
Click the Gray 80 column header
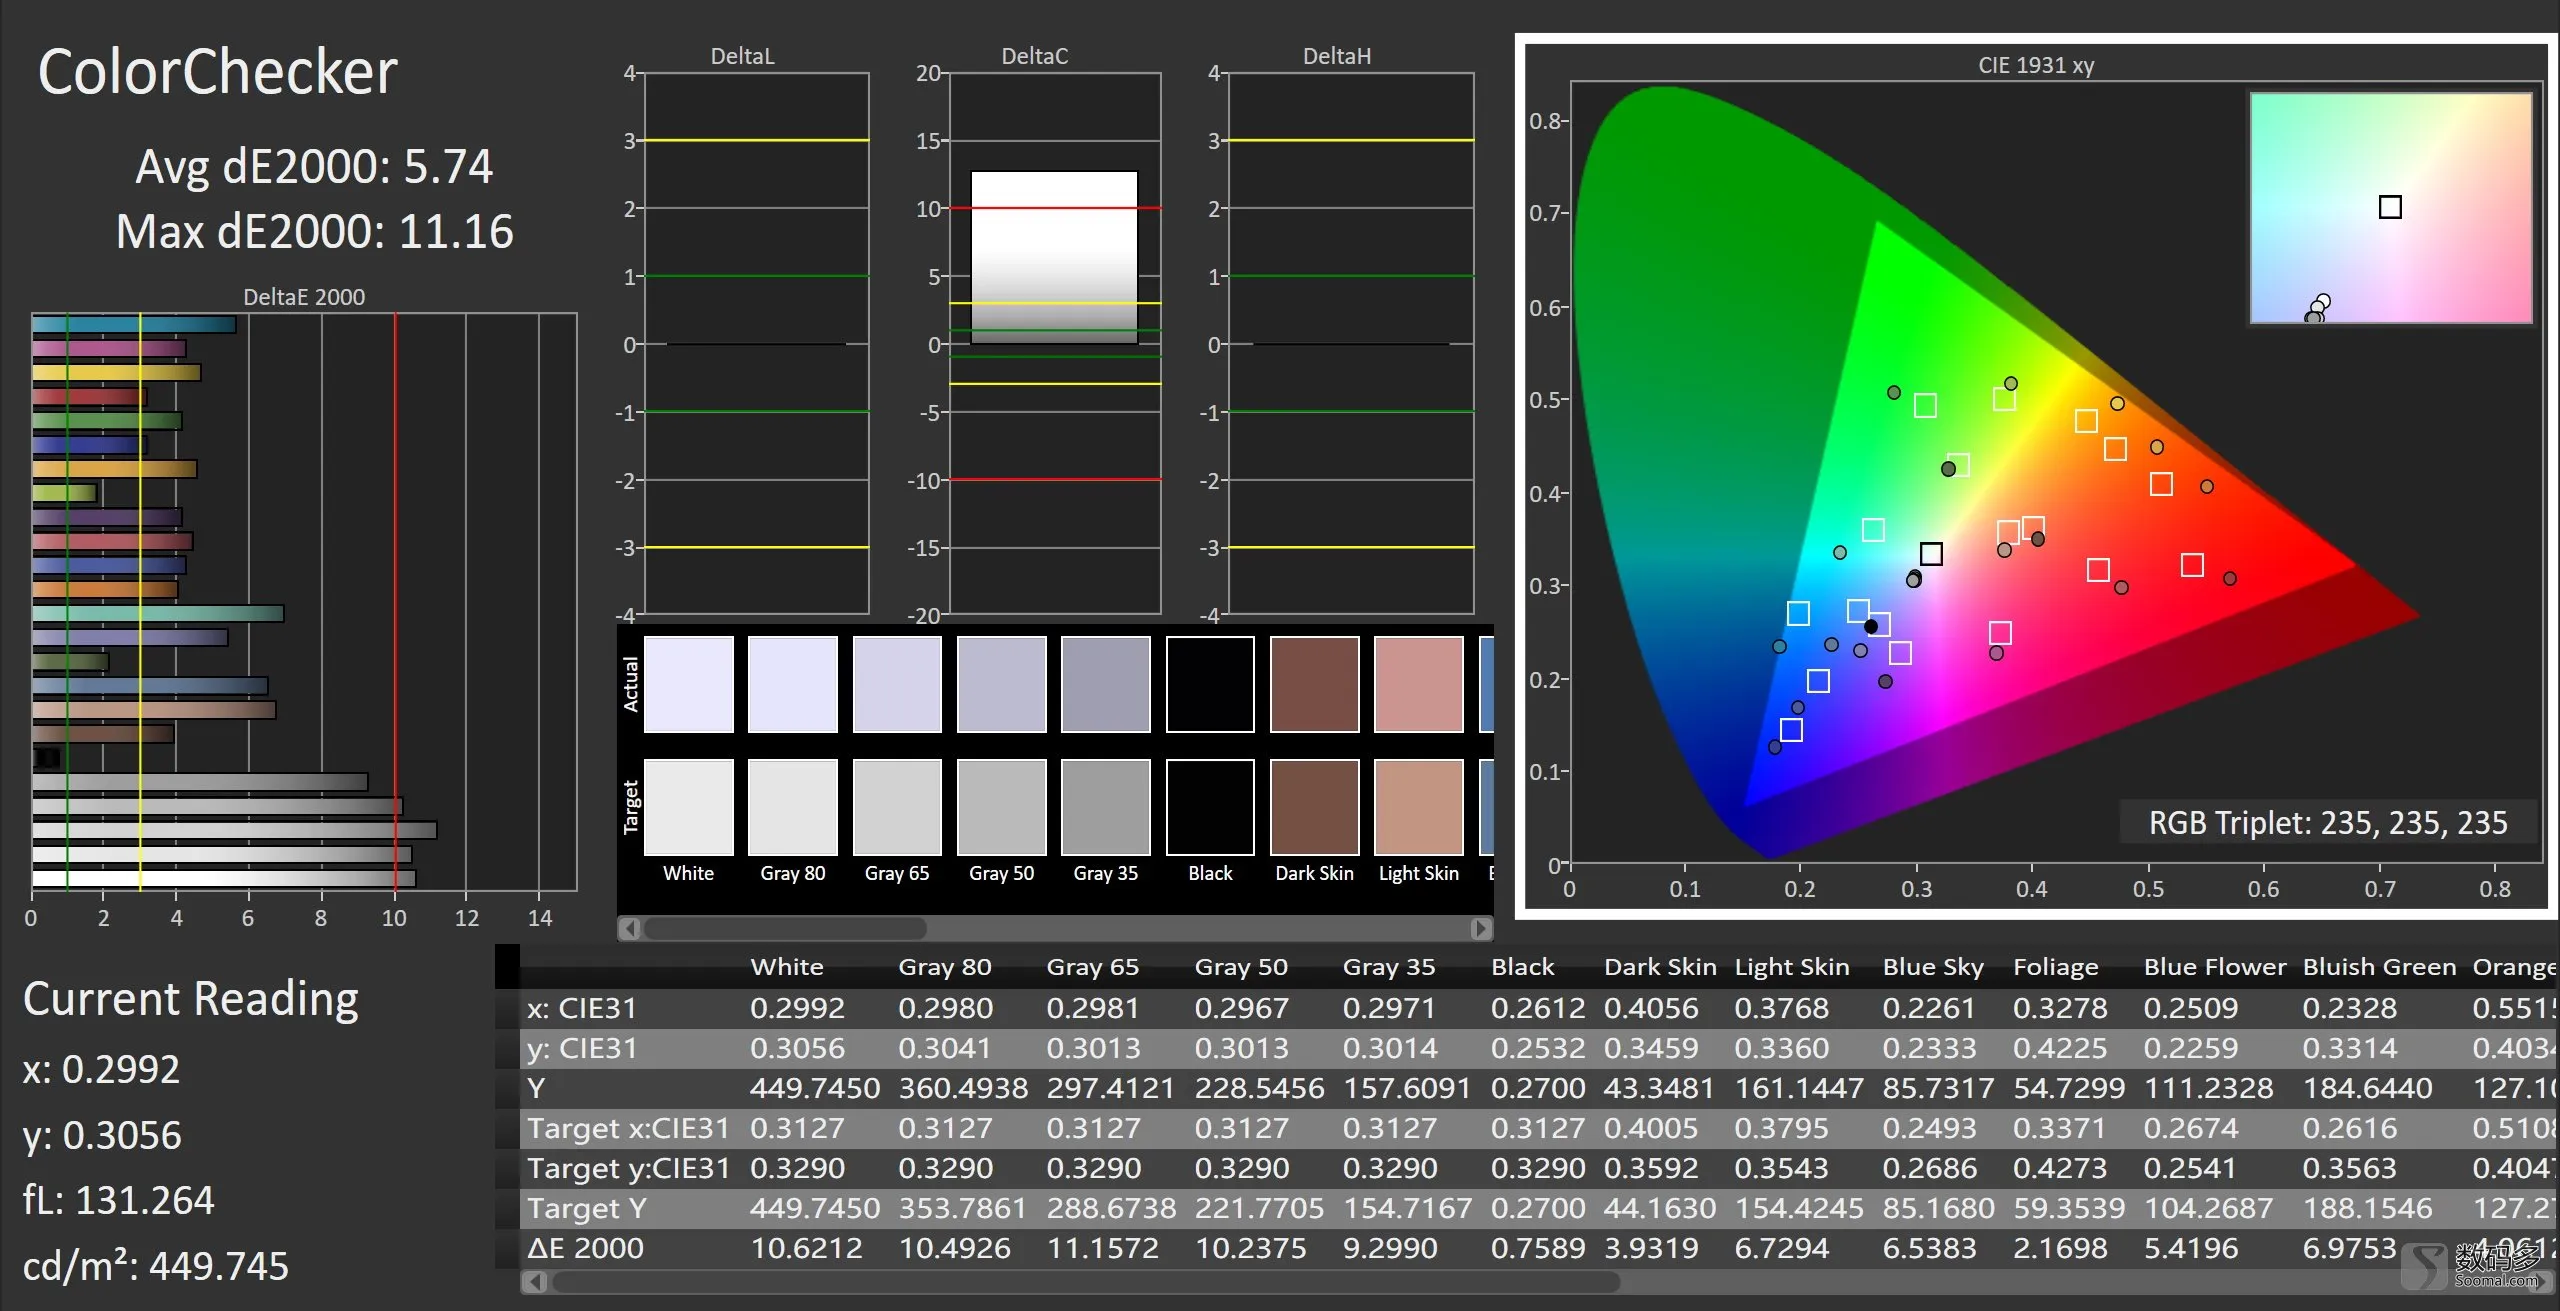click(945, 967)
